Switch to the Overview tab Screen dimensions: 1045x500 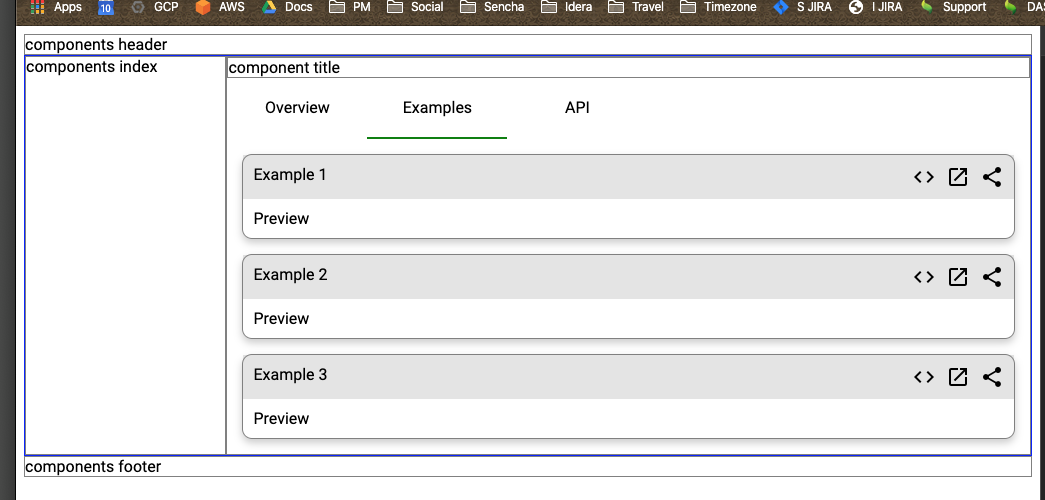point(297,108)
